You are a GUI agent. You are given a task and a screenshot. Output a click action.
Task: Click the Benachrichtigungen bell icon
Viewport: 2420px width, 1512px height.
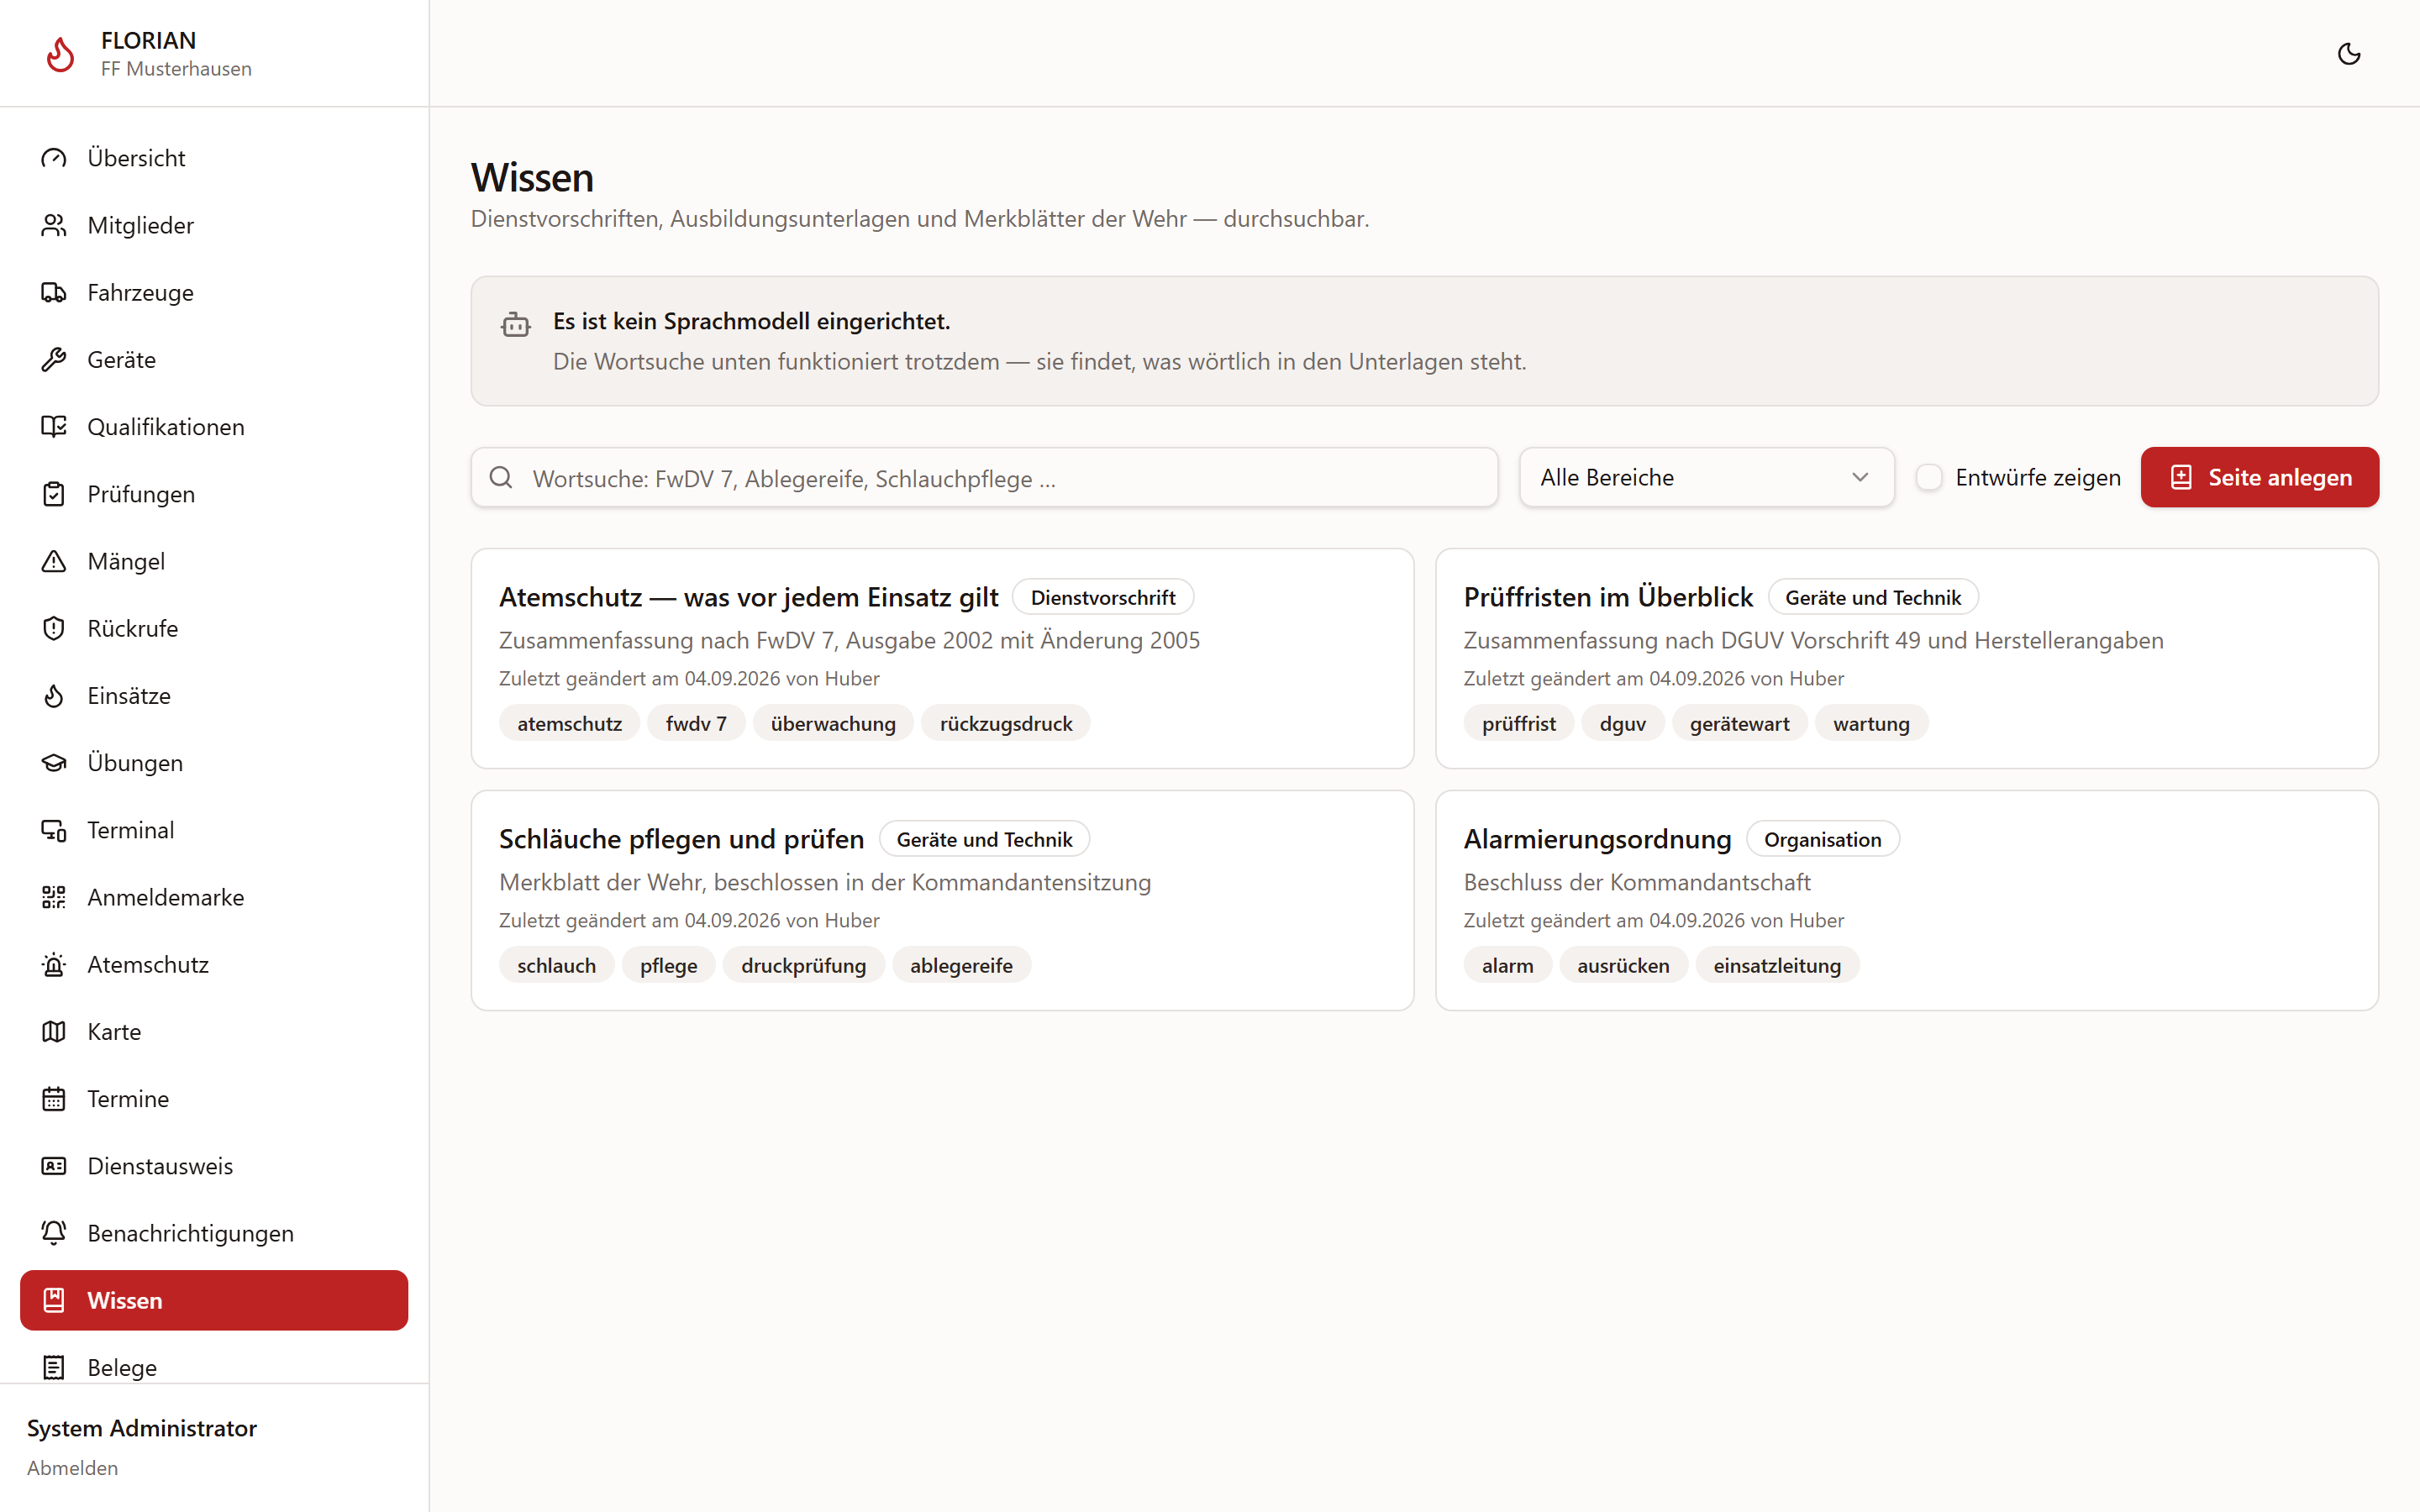(54, 1233)
